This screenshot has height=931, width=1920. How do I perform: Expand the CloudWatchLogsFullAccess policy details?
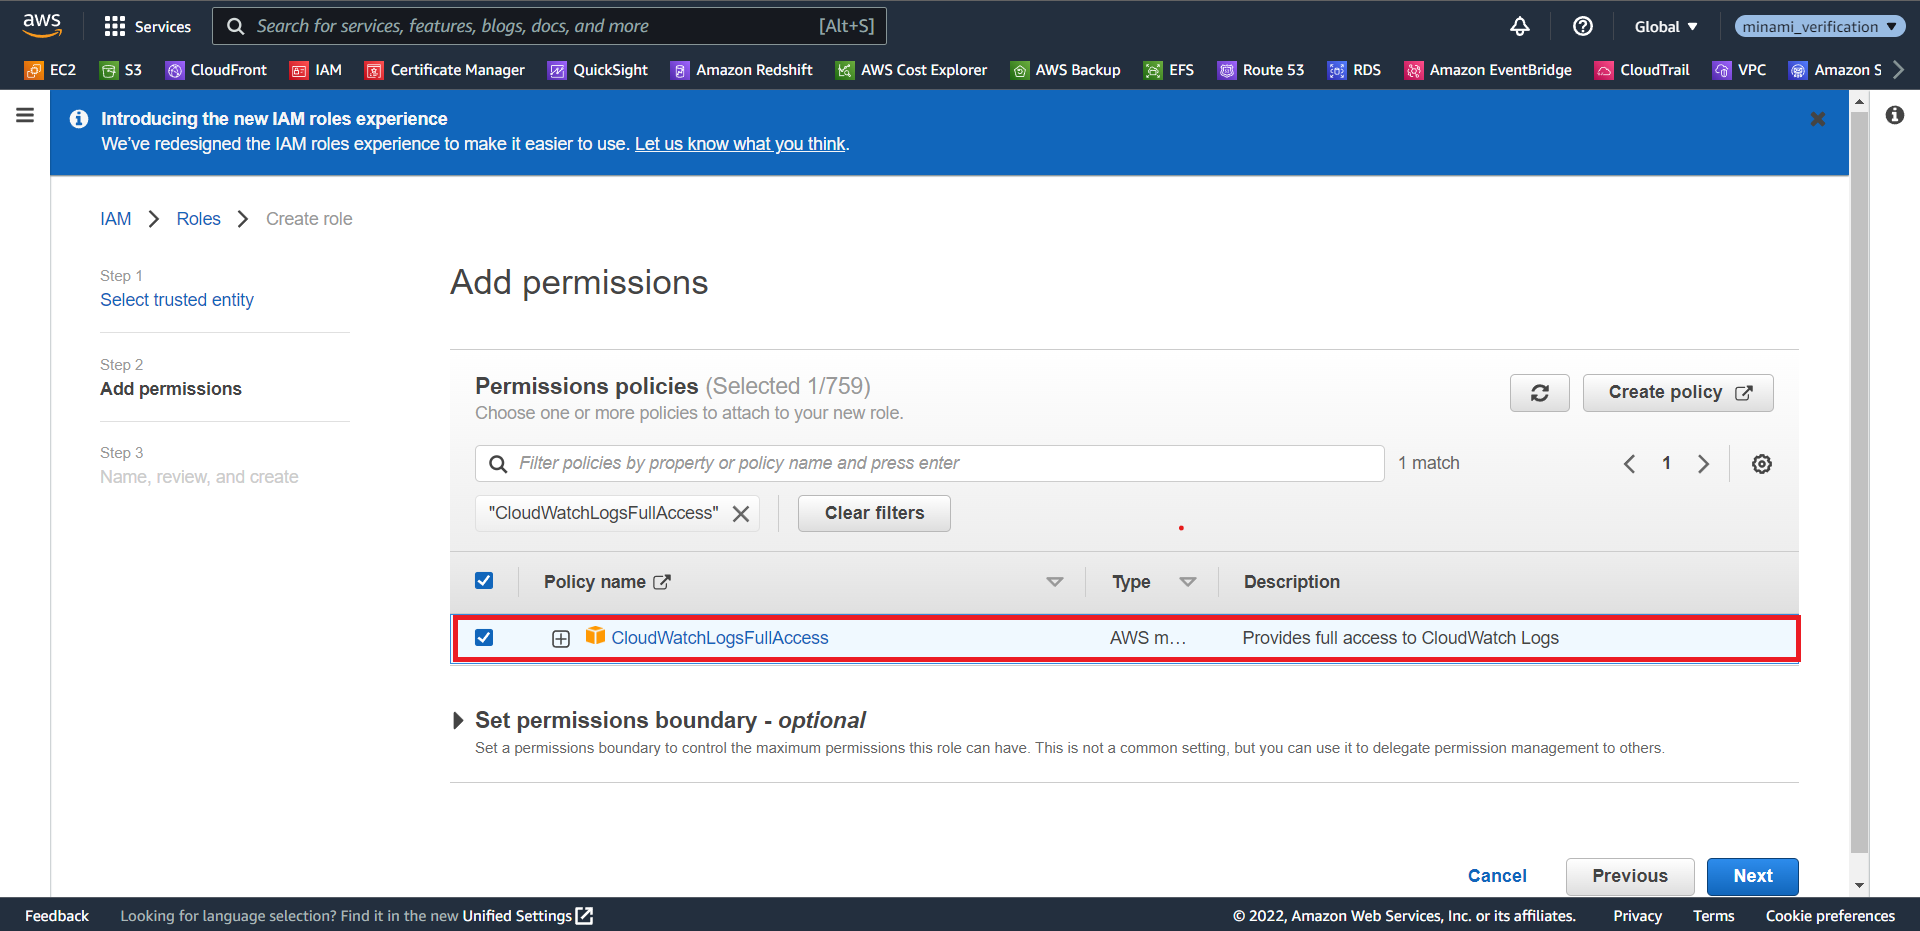[x=560, y=638]
